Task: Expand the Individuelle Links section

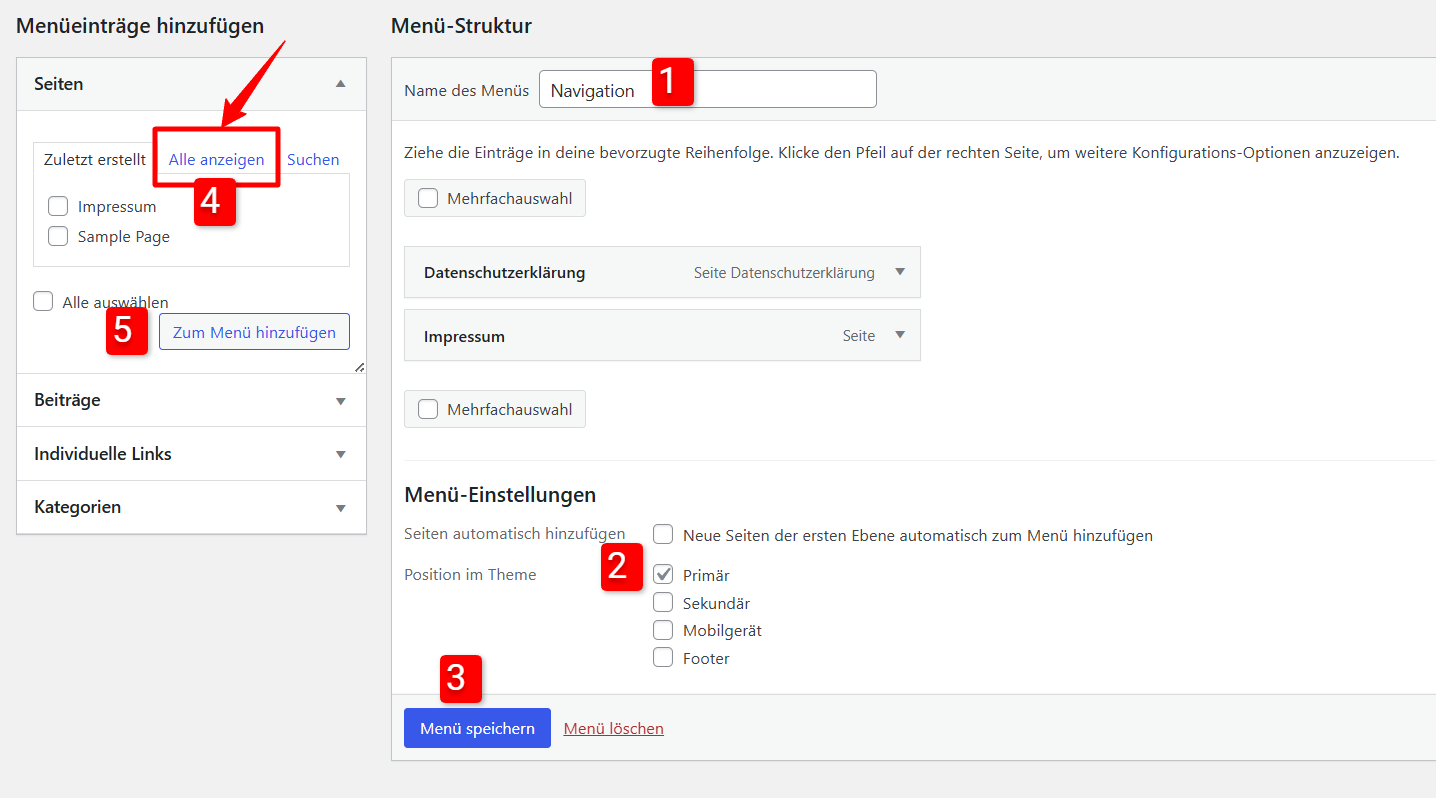Action: [340, 454]
